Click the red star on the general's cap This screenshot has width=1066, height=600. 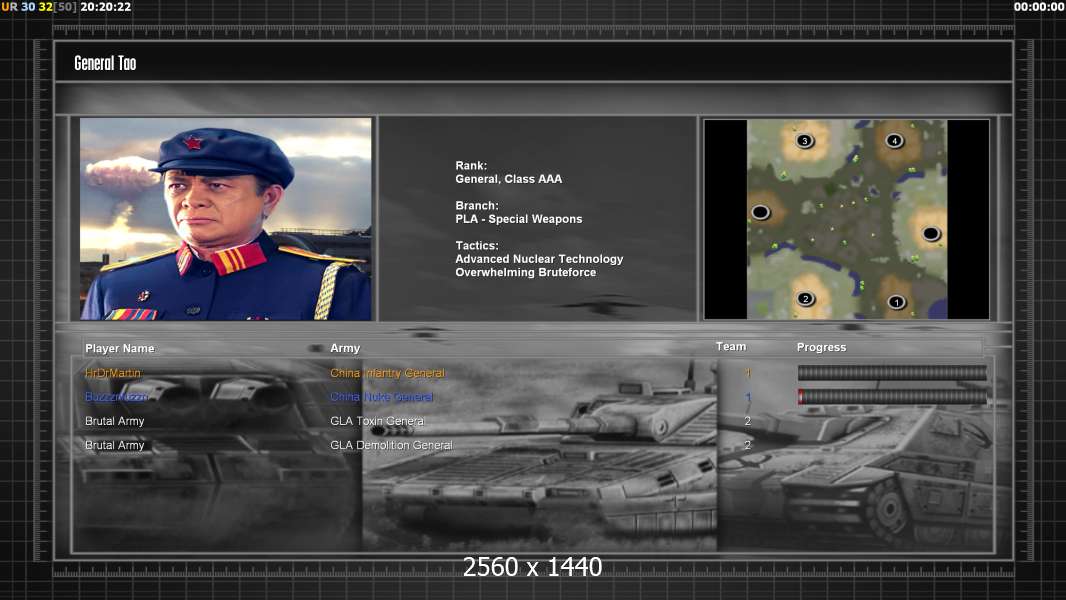click(x=193, y=143)
